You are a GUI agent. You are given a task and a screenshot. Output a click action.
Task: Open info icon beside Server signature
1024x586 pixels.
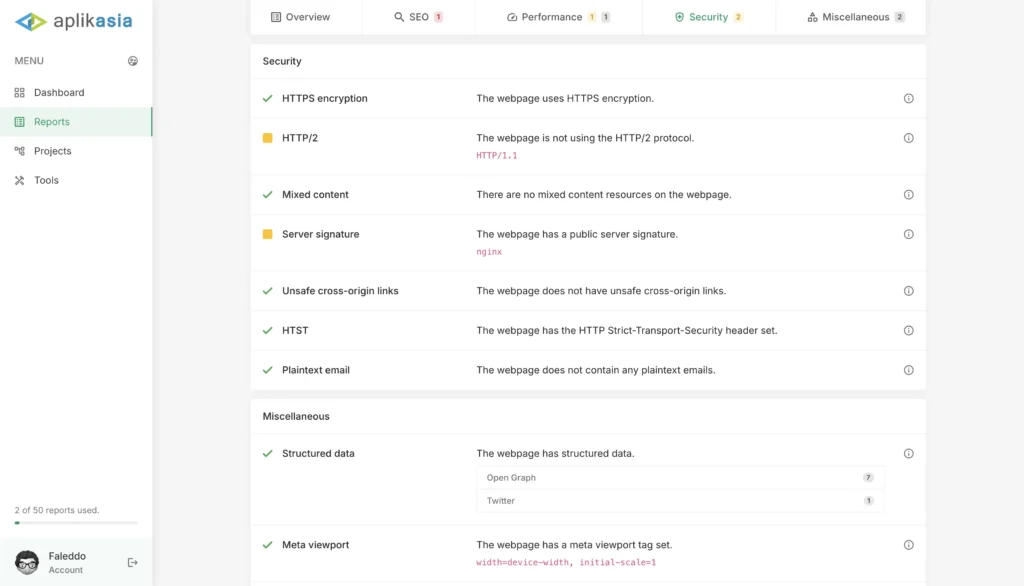pyautogui.click(x=908, y=234)
